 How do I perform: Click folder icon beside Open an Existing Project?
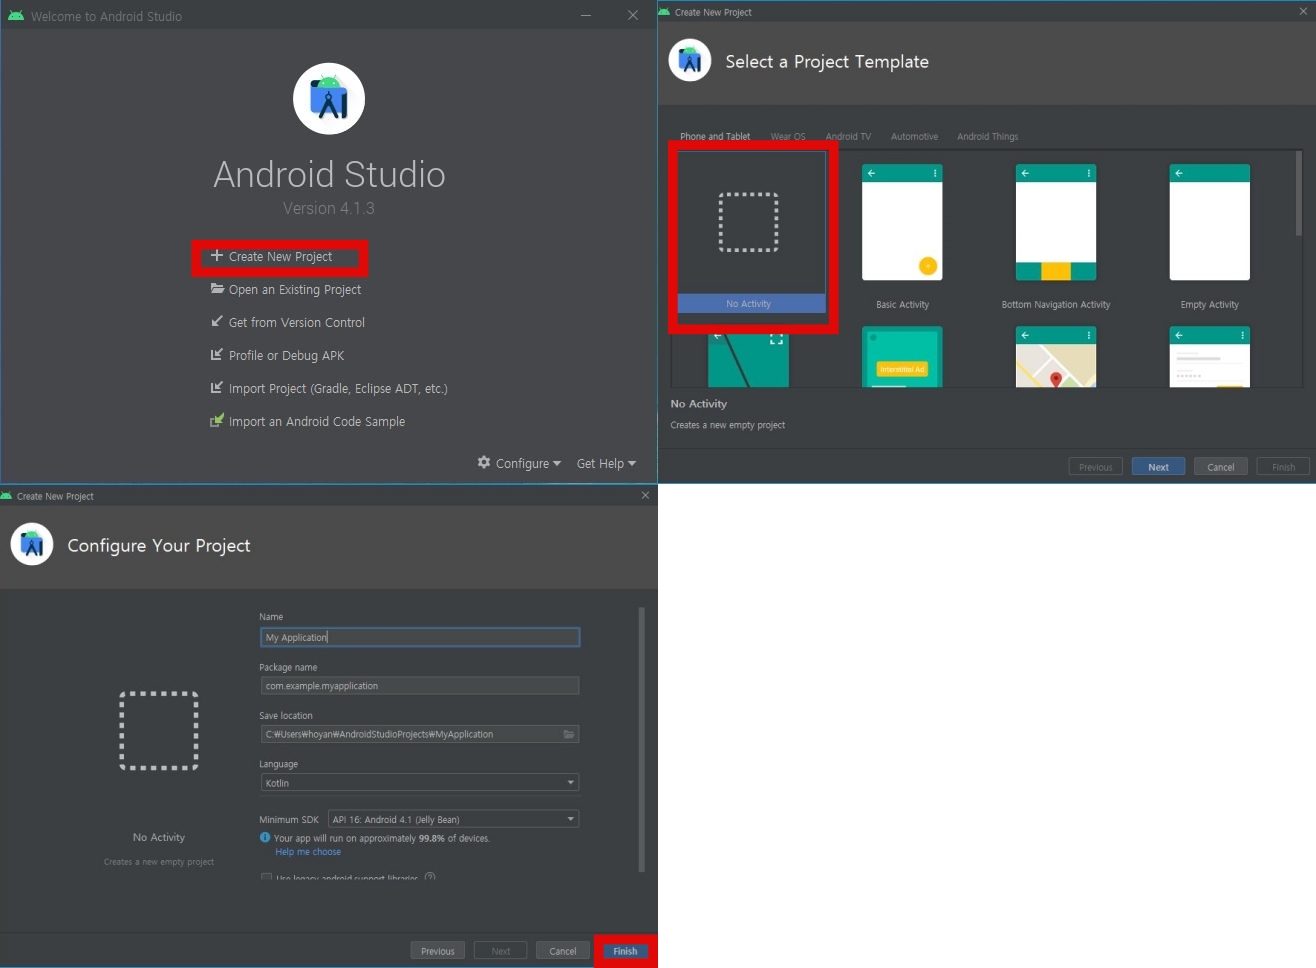[x=217, y=289]
